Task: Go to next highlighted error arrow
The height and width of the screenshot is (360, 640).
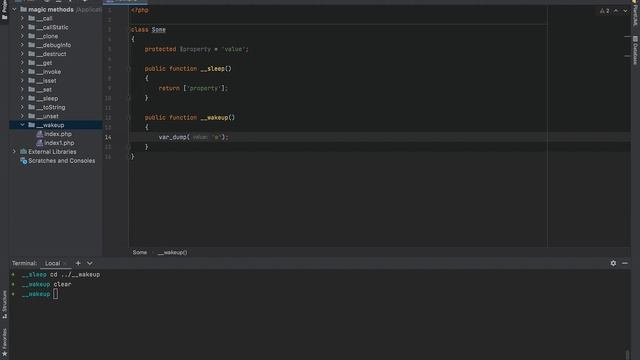Action: 625,11
